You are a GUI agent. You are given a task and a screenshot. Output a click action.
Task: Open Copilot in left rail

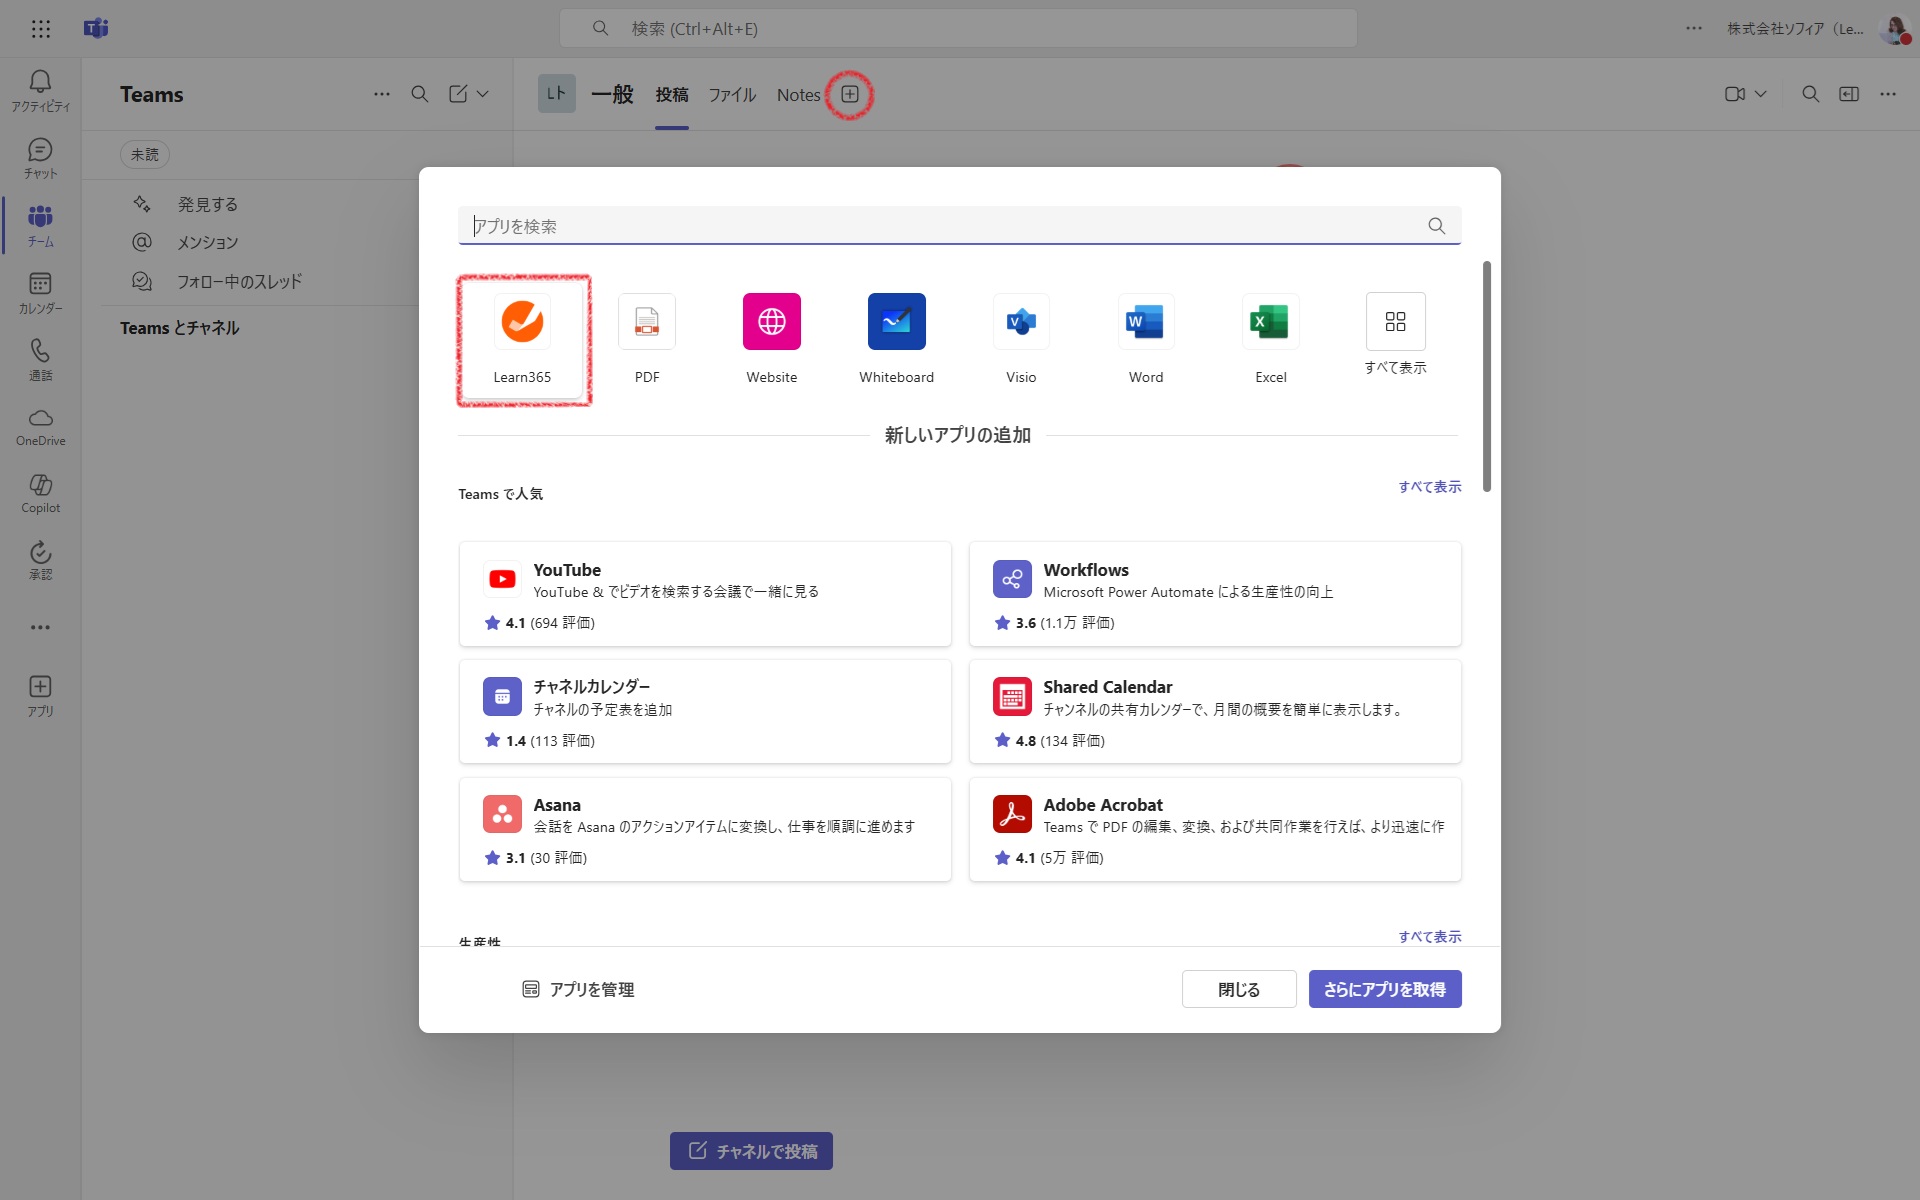point(40,493)
